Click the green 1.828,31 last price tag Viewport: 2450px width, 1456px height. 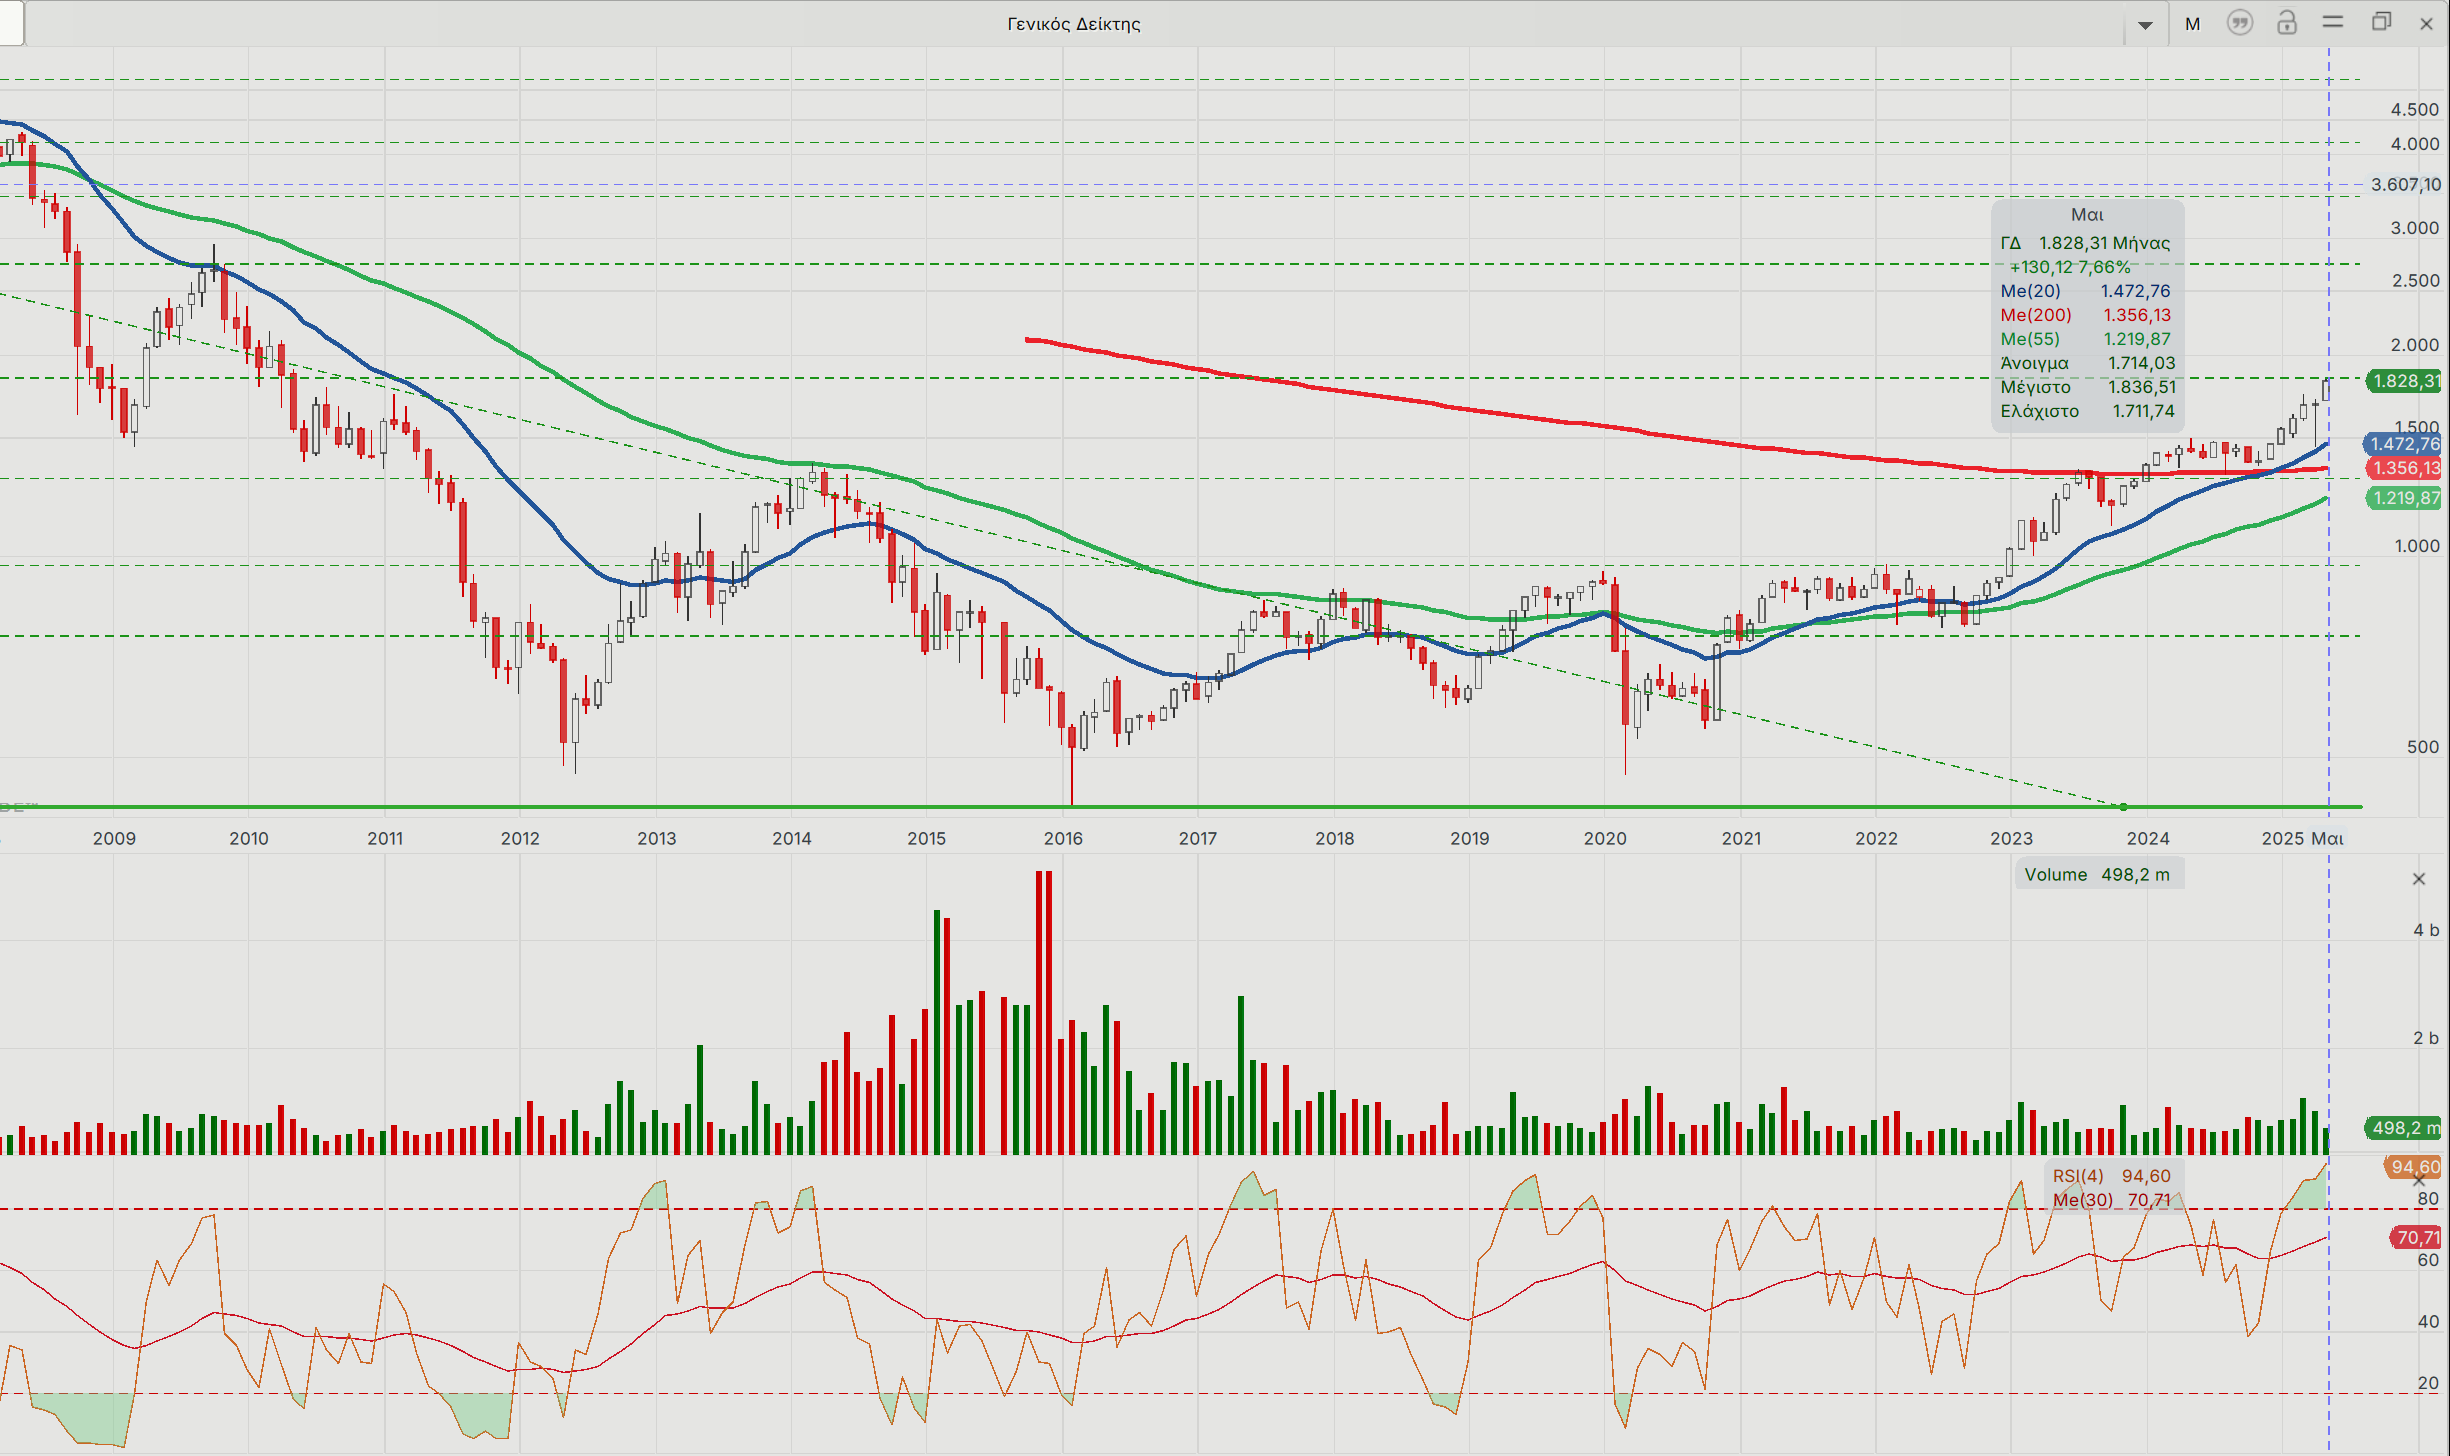2404,381
